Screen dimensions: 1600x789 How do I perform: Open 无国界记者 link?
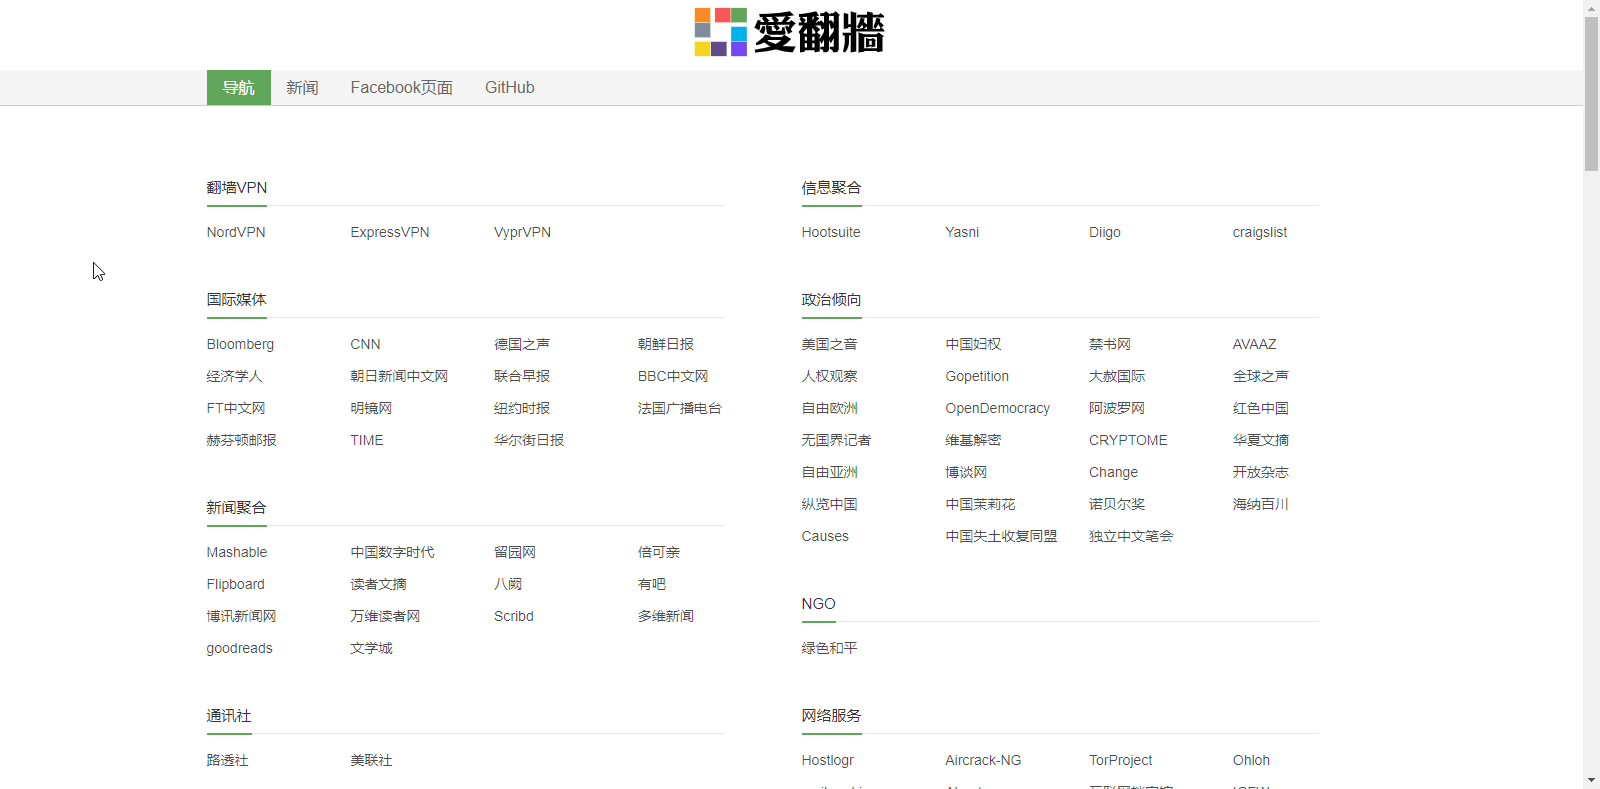[836, 440]
